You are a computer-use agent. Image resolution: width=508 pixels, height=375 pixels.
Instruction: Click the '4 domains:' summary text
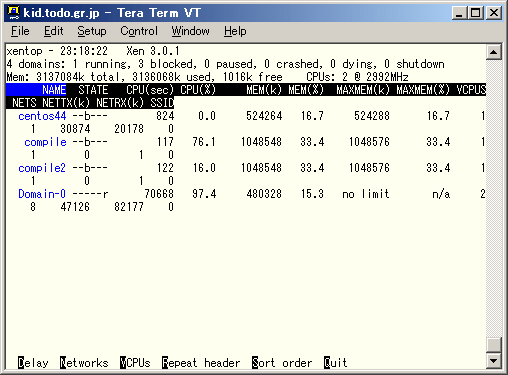tap(36, 64)
